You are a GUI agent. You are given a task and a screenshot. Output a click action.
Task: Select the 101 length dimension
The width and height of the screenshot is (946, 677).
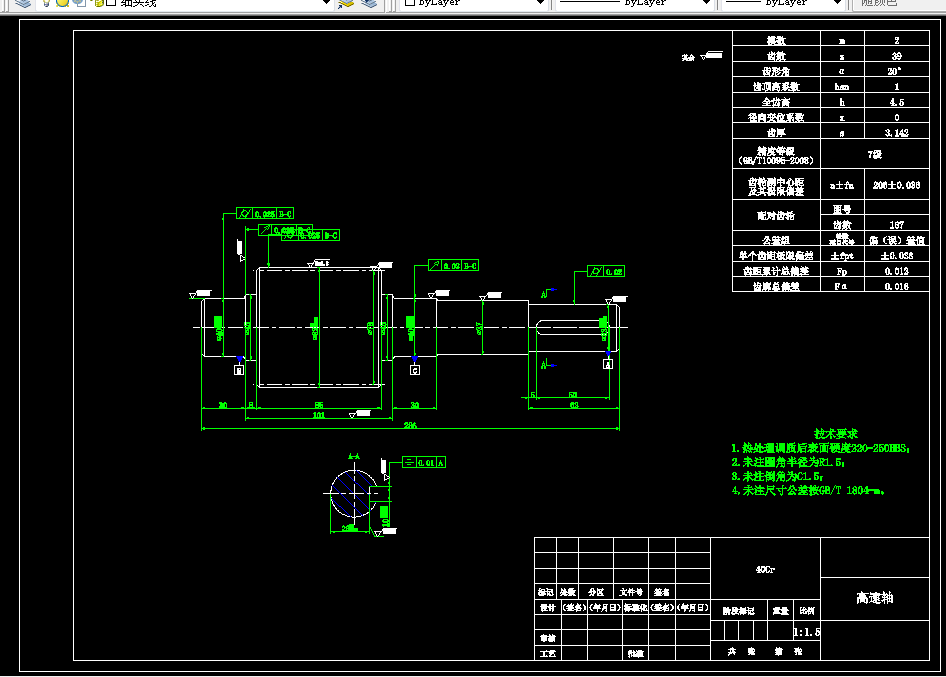pyautogui.click(x=319, y=415)
